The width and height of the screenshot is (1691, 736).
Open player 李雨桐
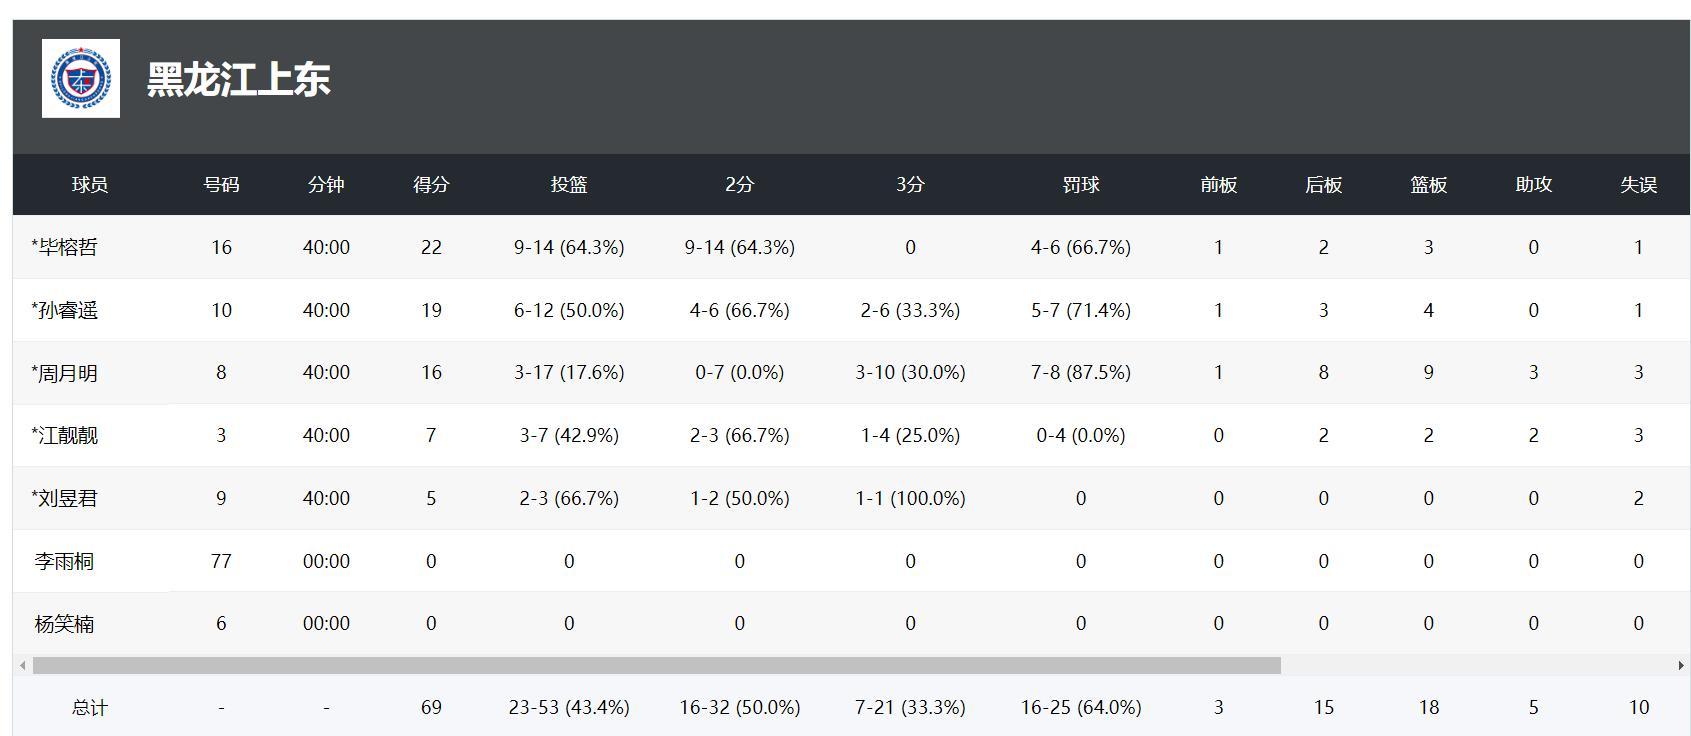coord(64,562)
